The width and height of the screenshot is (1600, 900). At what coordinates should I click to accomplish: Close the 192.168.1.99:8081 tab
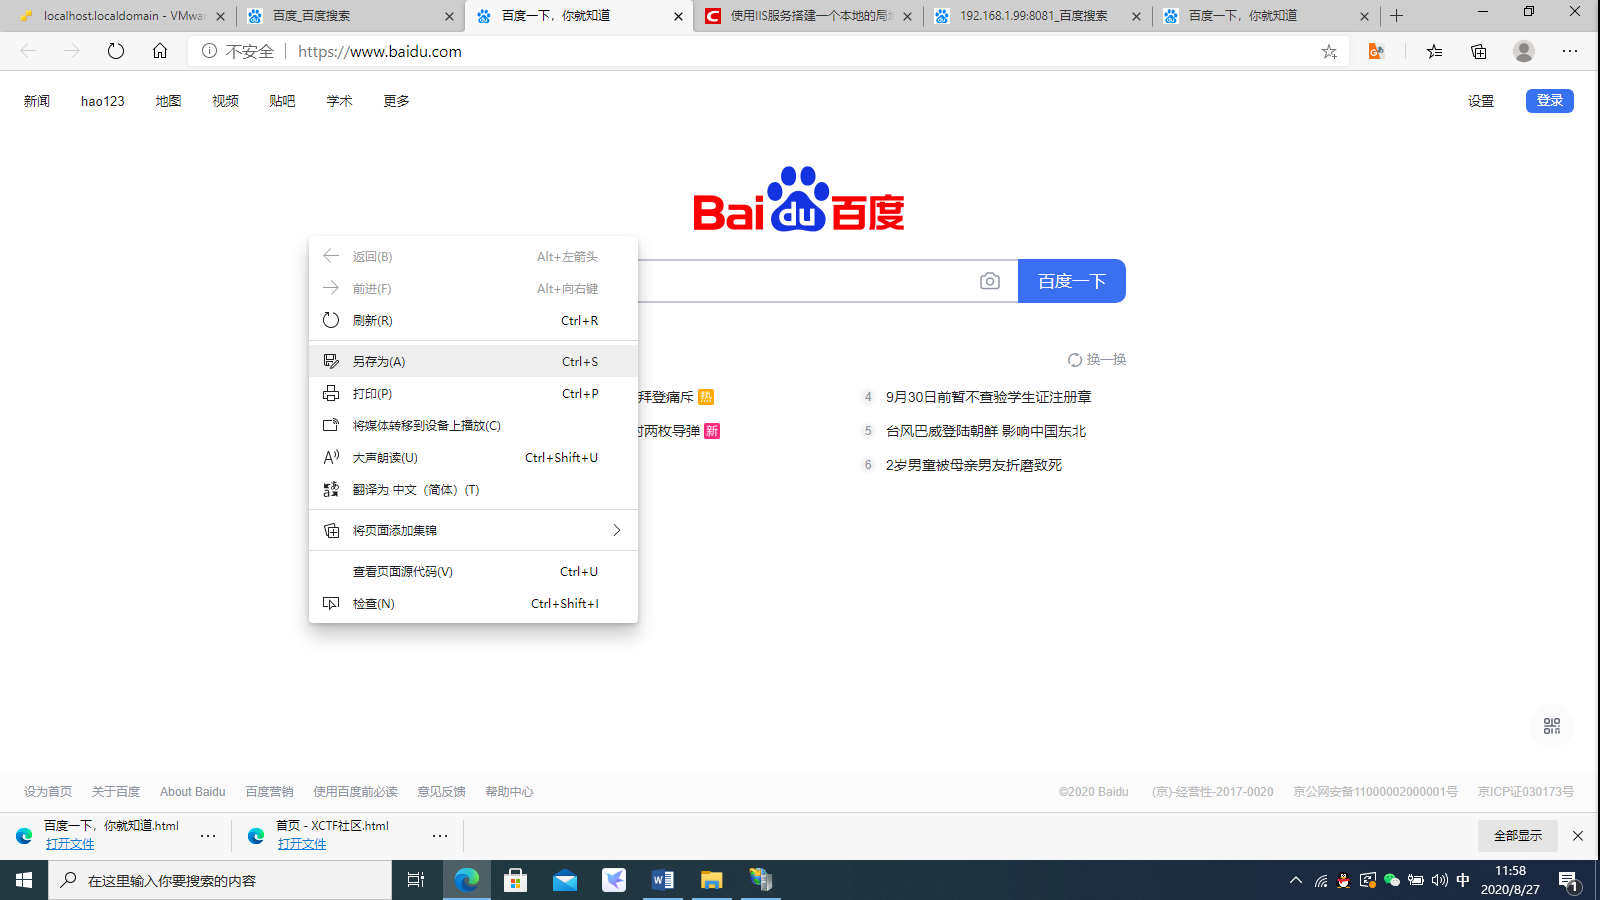[1136, 16]
